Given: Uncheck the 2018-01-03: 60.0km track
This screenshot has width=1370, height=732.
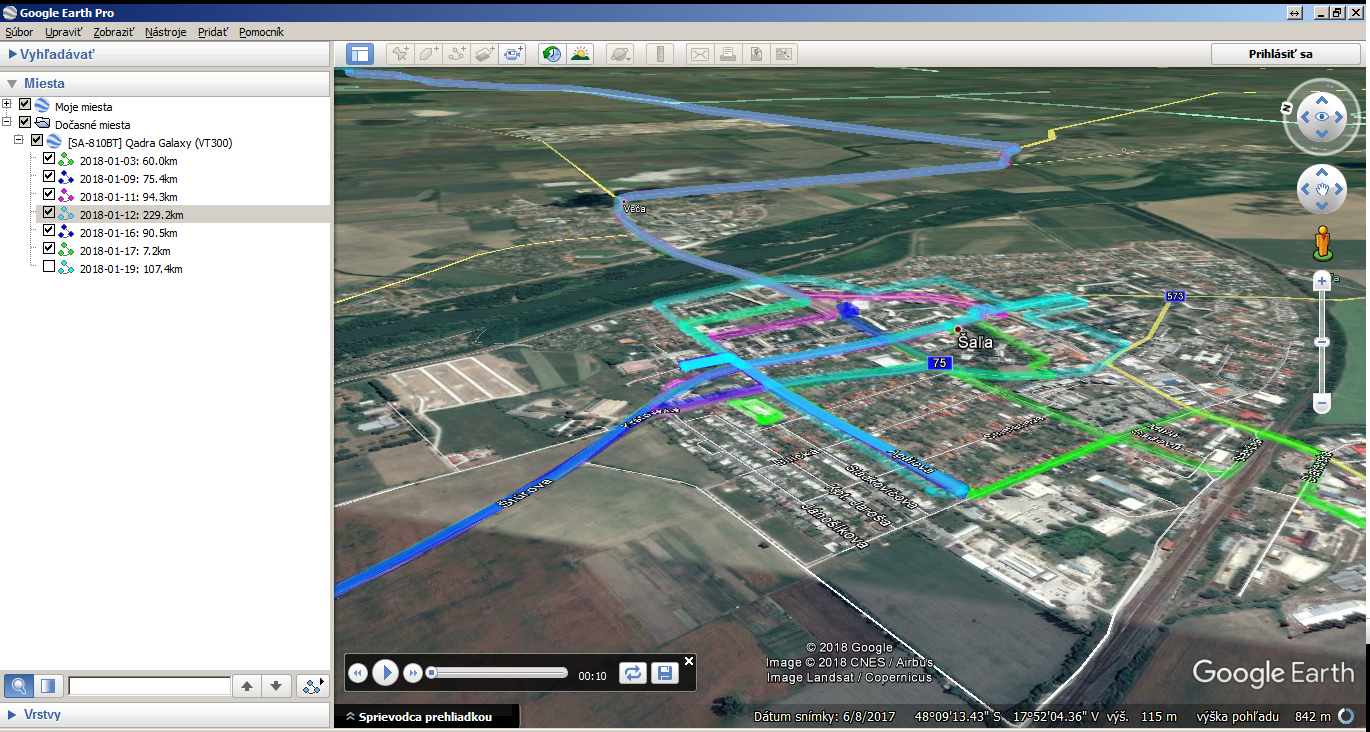Looking at the screenshot, I should [49, 160].
